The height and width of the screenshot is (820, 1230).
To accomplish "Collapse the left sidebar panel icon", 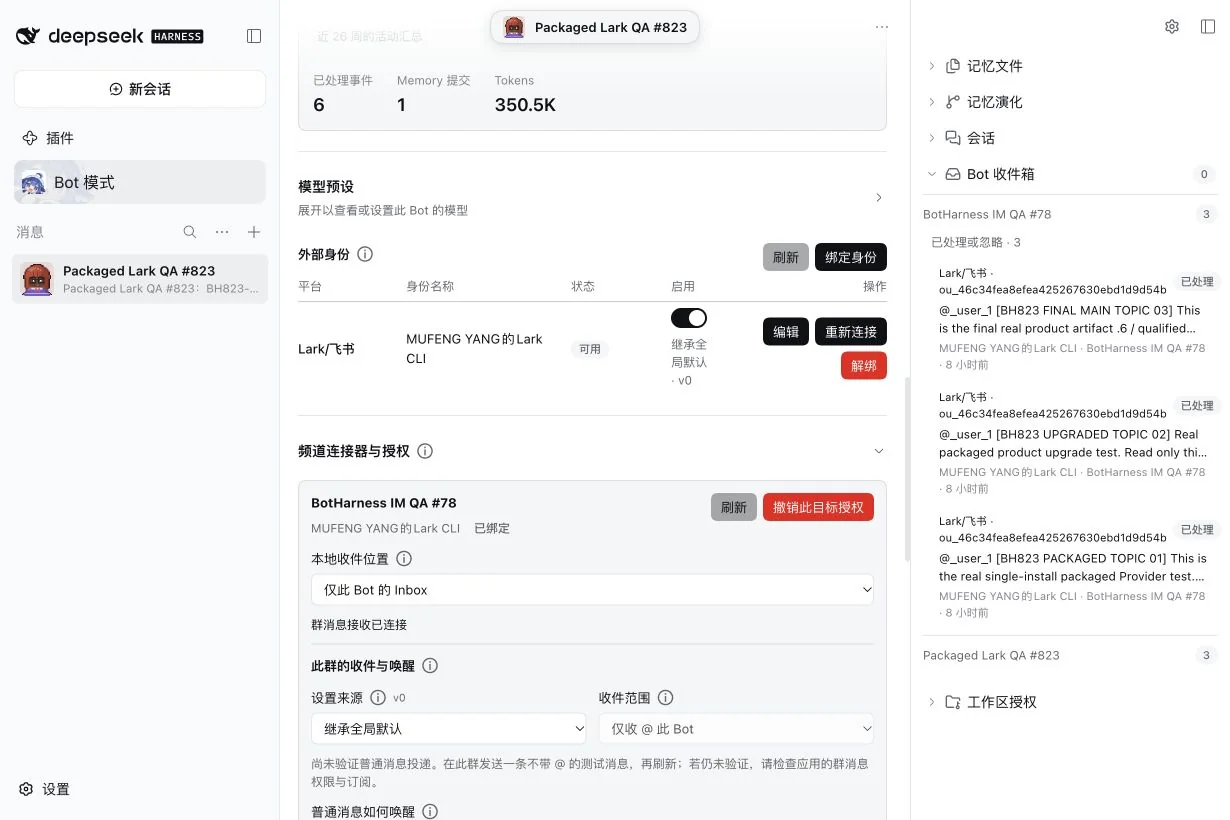I will tap(254, 36).
